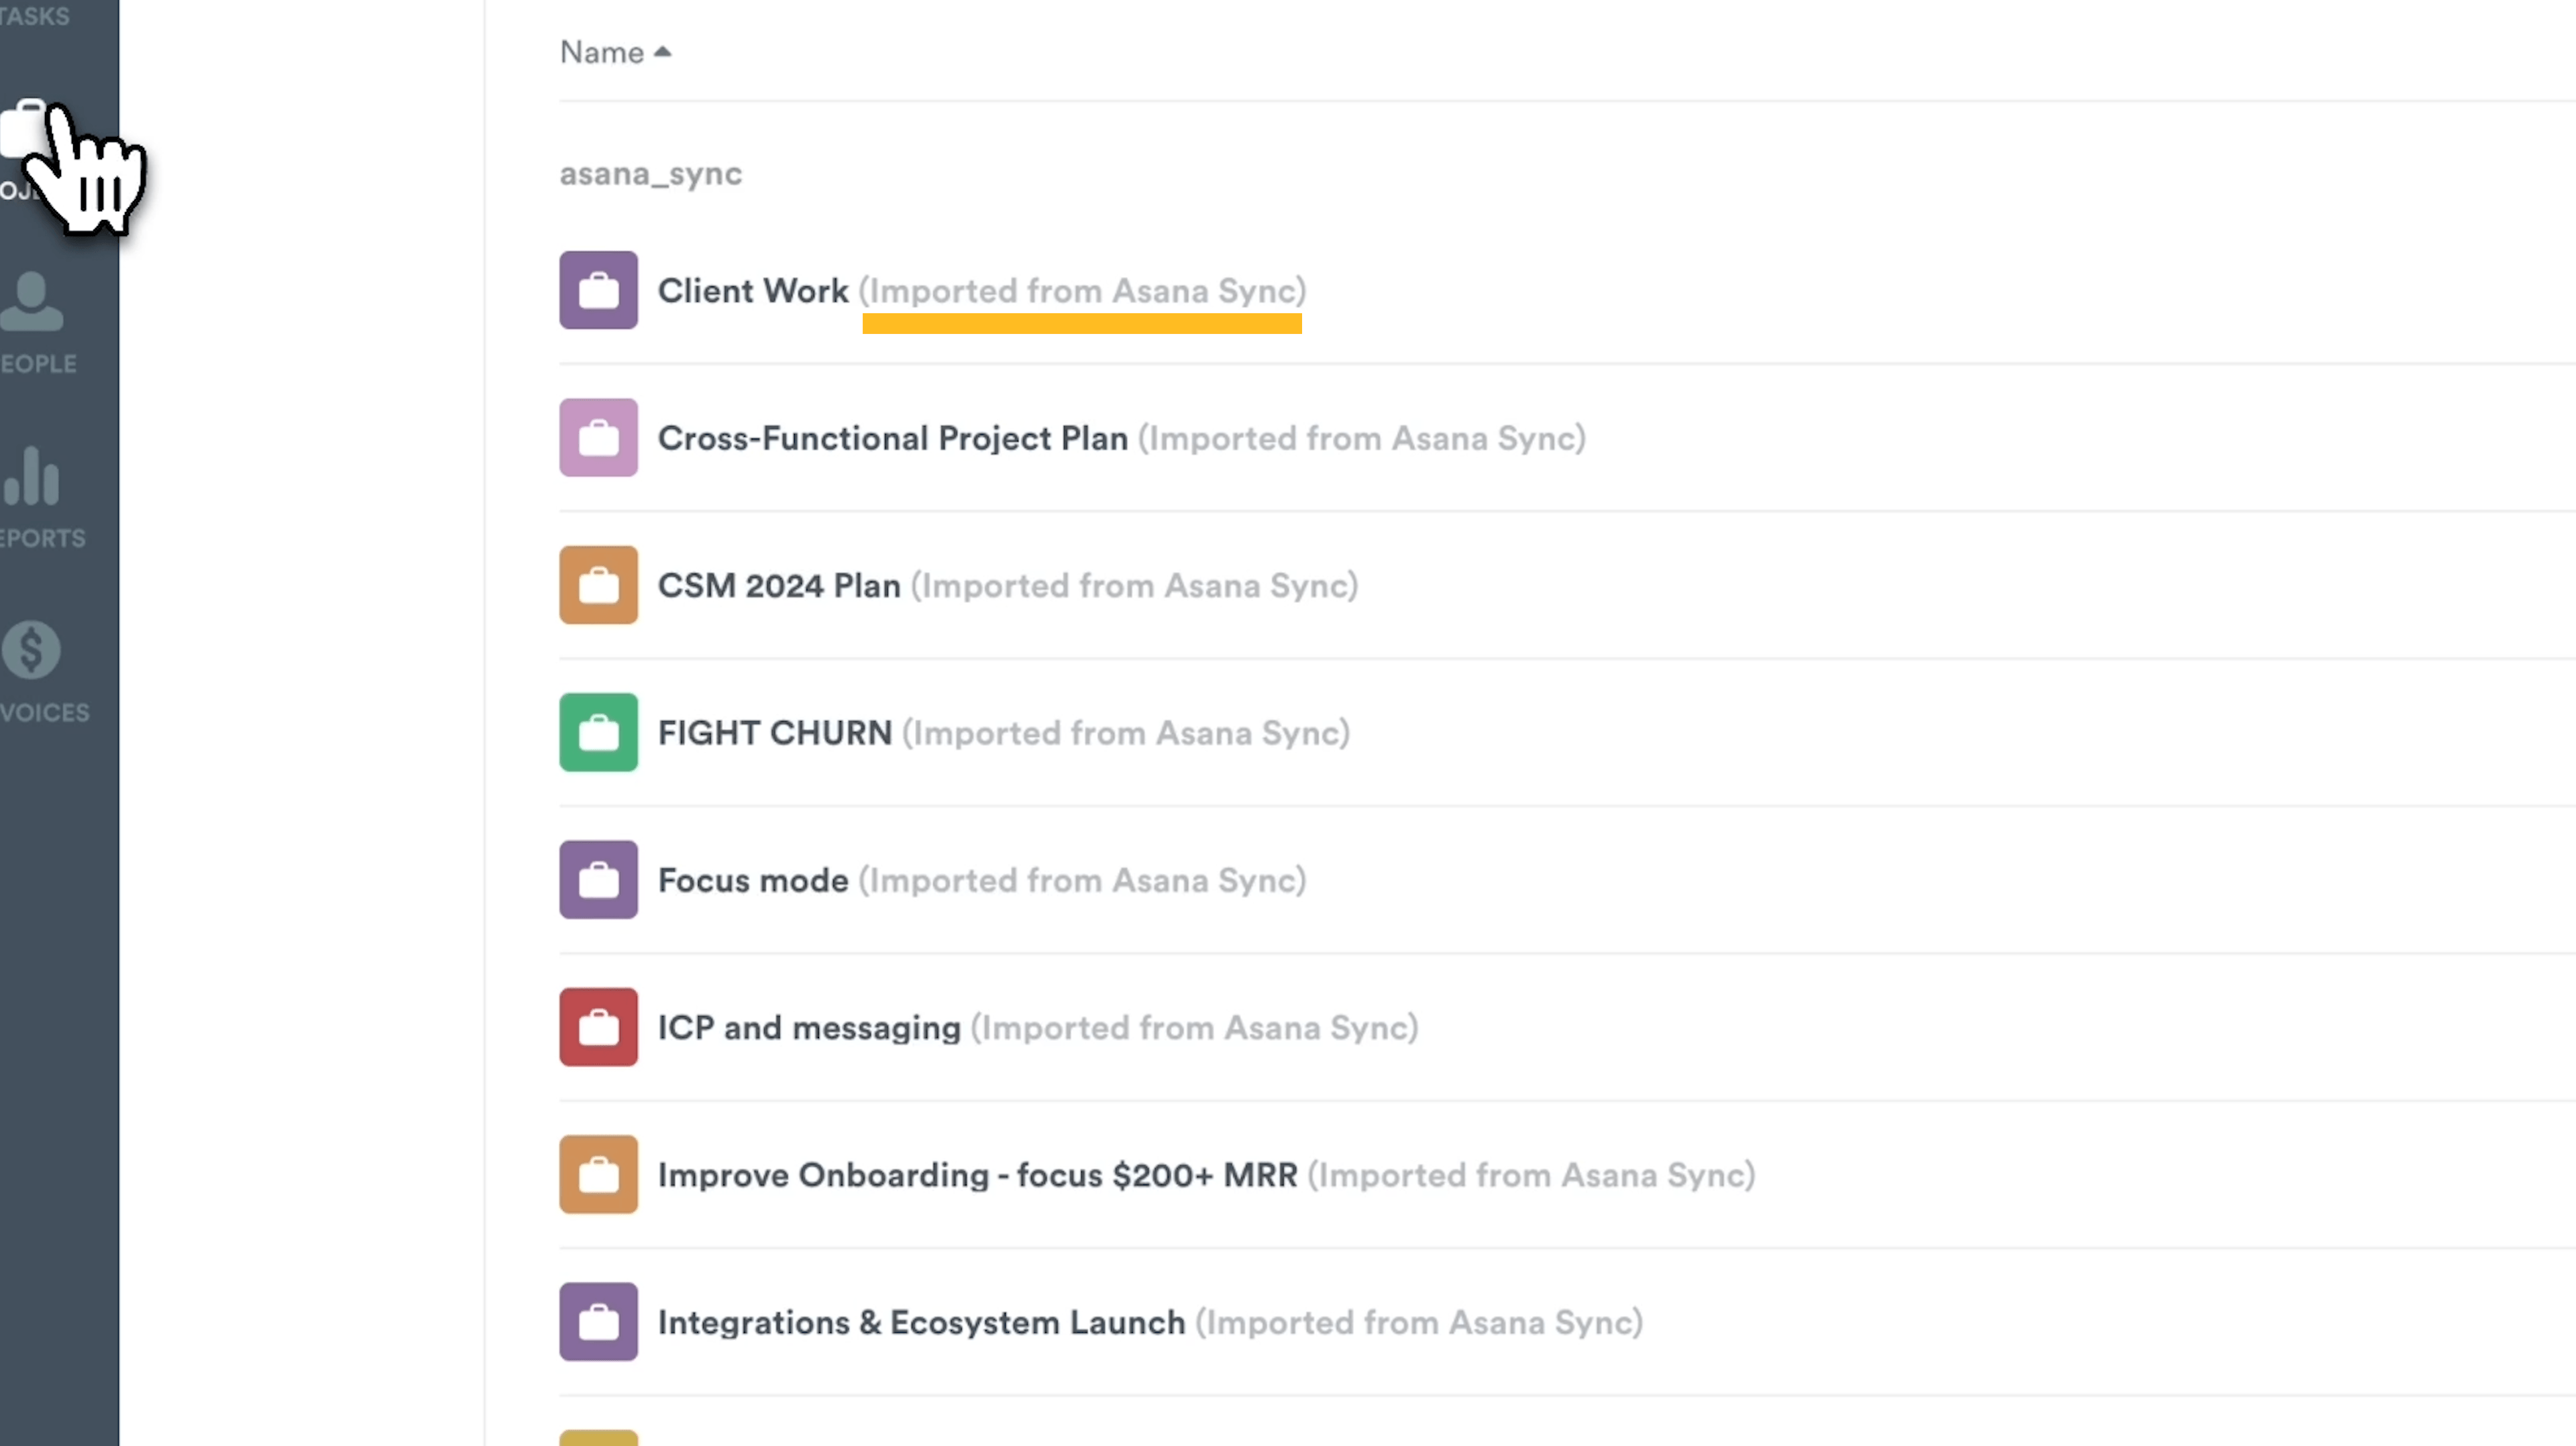The width and height of the screenshot is (2576, 1446).
Task: Toggle the Name sort arrow
Action: [662, 52]
